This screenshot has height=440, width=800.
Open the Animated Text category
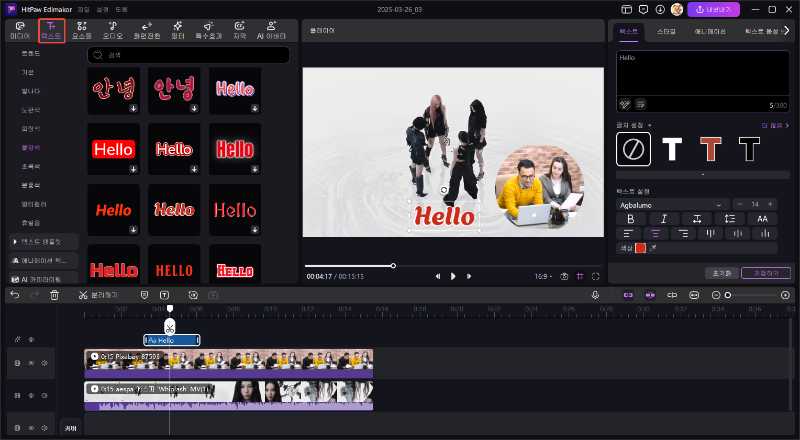[x=43, y=260]
